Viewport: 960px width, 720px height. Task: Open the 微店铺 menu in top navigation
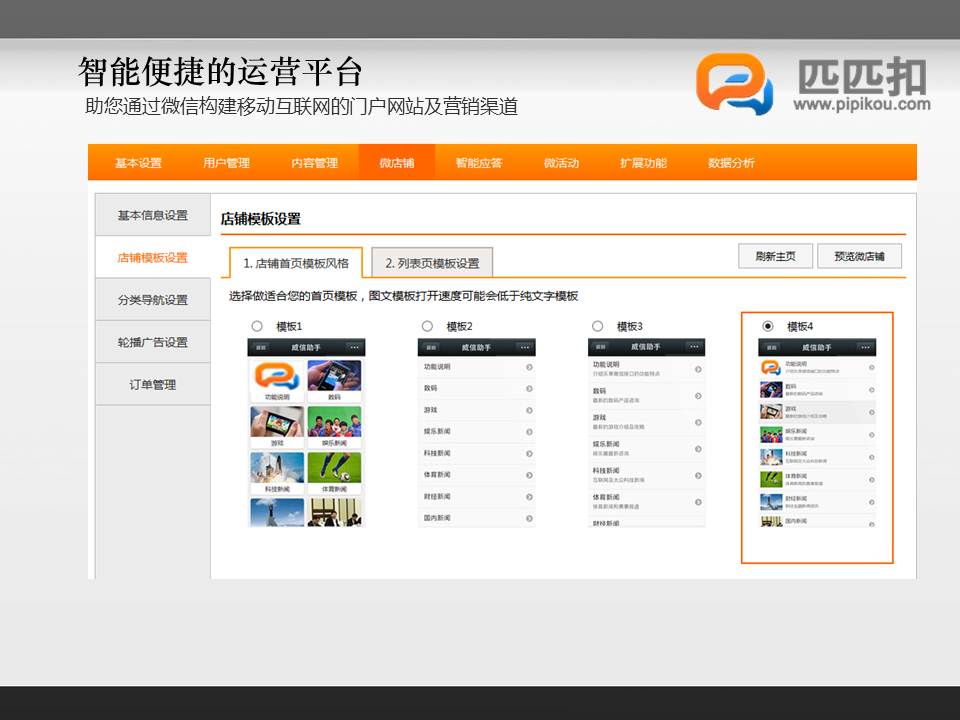click(x=396, y=163)
